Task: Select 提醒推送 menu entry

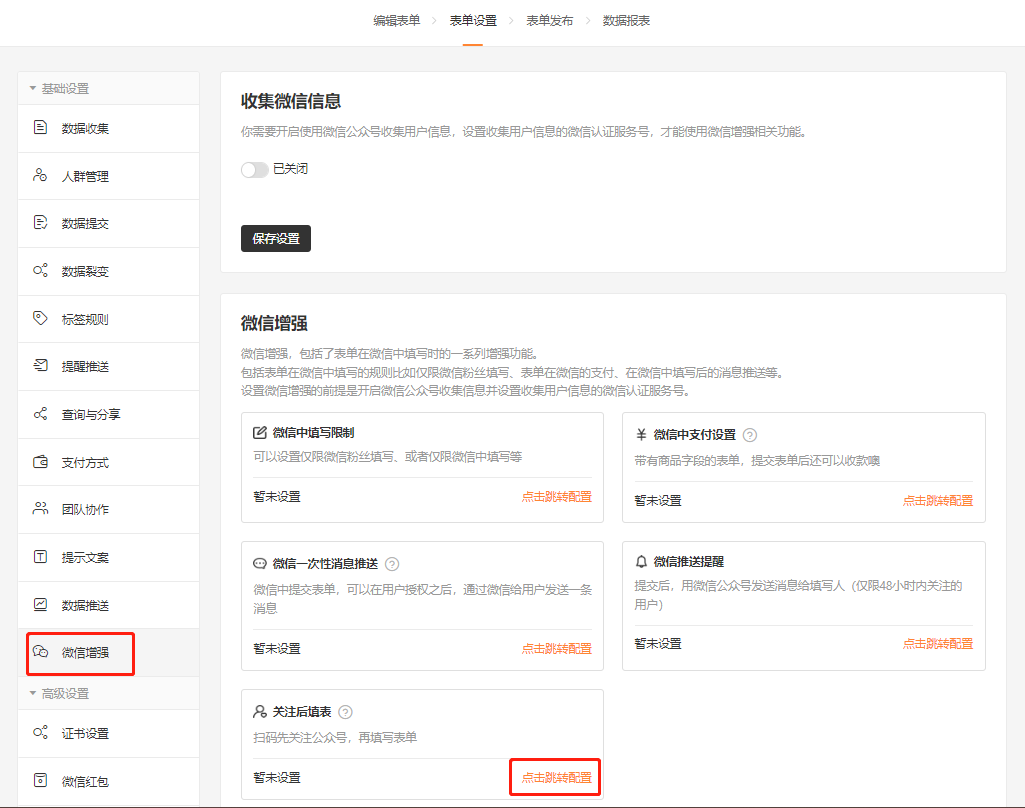Action: point(109,367)
